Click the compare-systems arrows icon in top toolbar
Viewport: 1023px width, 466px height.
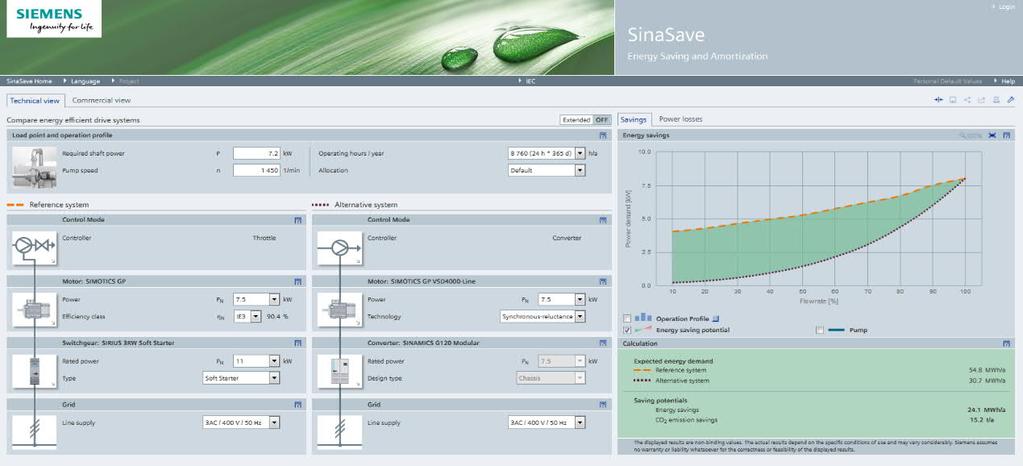tap(938, 100)
